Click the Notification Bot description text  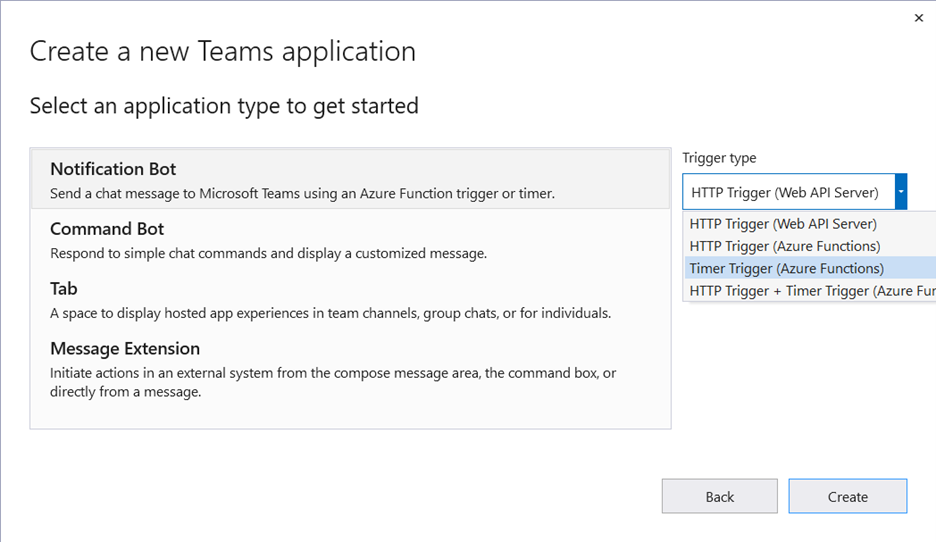pyautogui.click(x=302, y=193)
